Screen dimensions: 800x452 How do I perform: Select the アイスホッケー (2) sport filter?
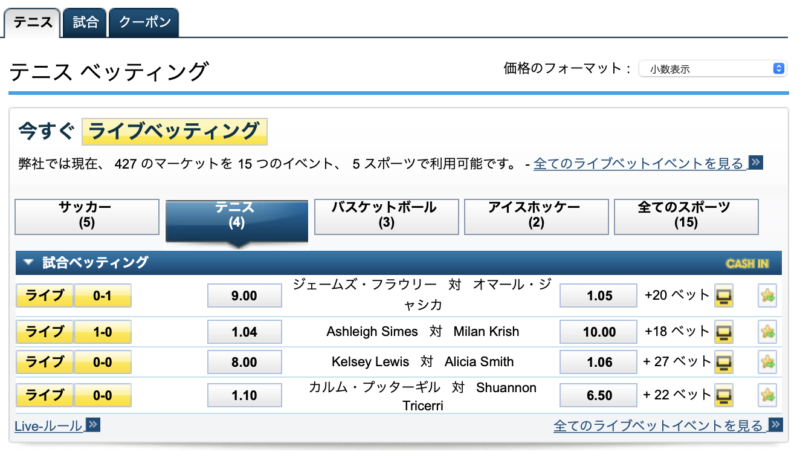pyautogui.click(x=536, y=217)
